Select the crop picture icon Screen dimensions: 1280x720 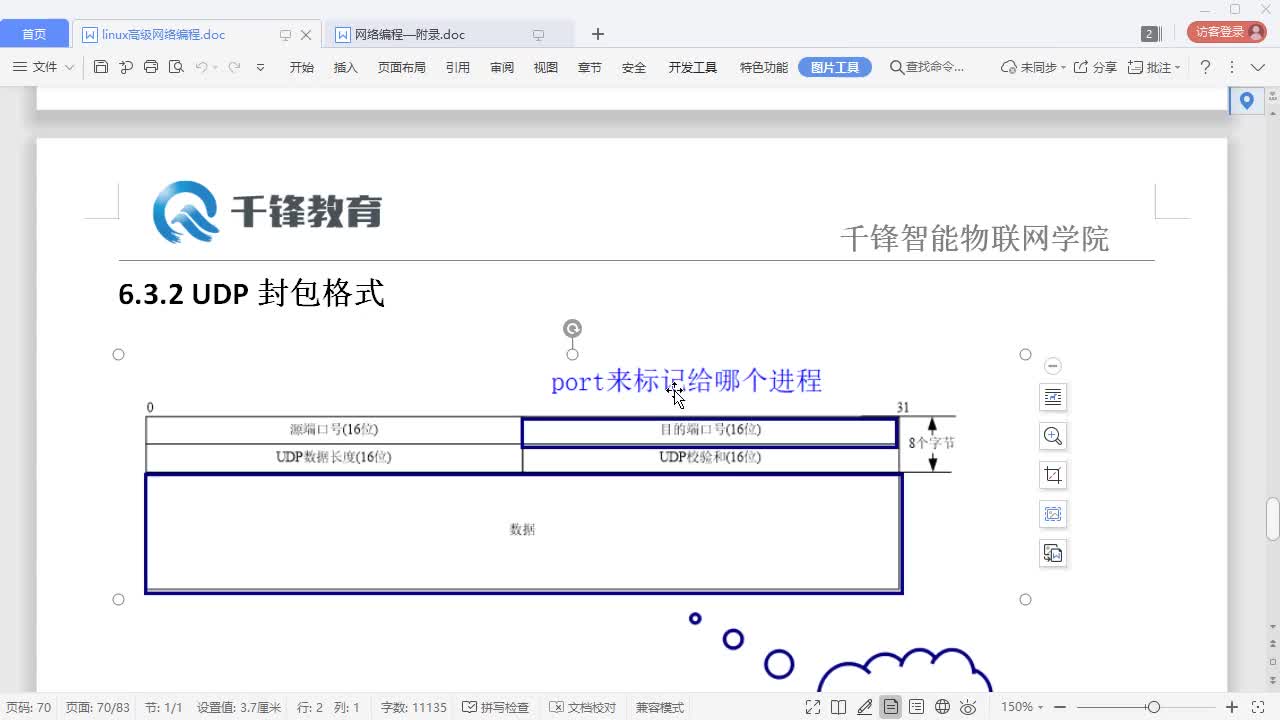click(x=1053, y=475)
